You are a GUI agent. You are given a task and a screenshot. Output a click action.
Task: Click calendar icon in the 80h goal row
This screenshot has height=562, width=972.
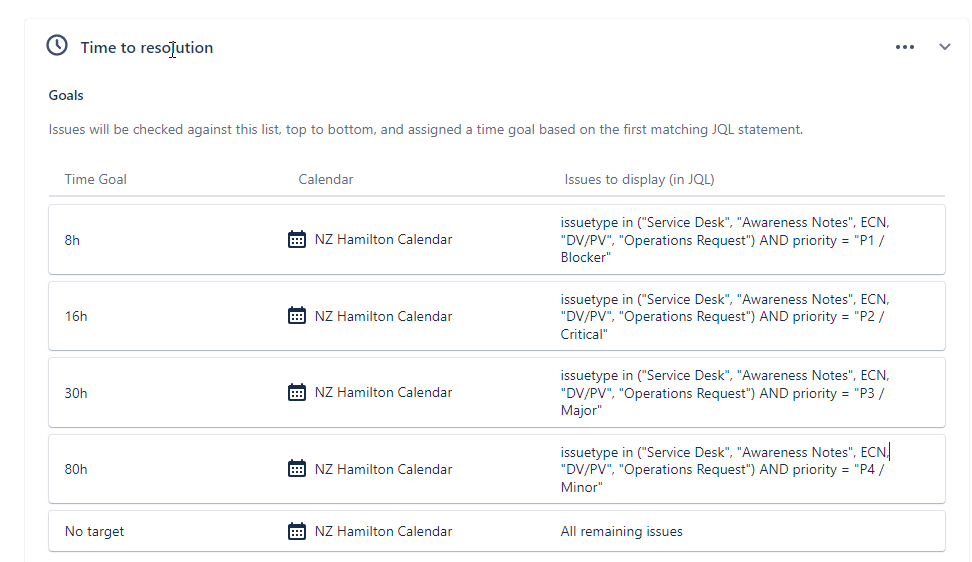click(x=297, y=468)
